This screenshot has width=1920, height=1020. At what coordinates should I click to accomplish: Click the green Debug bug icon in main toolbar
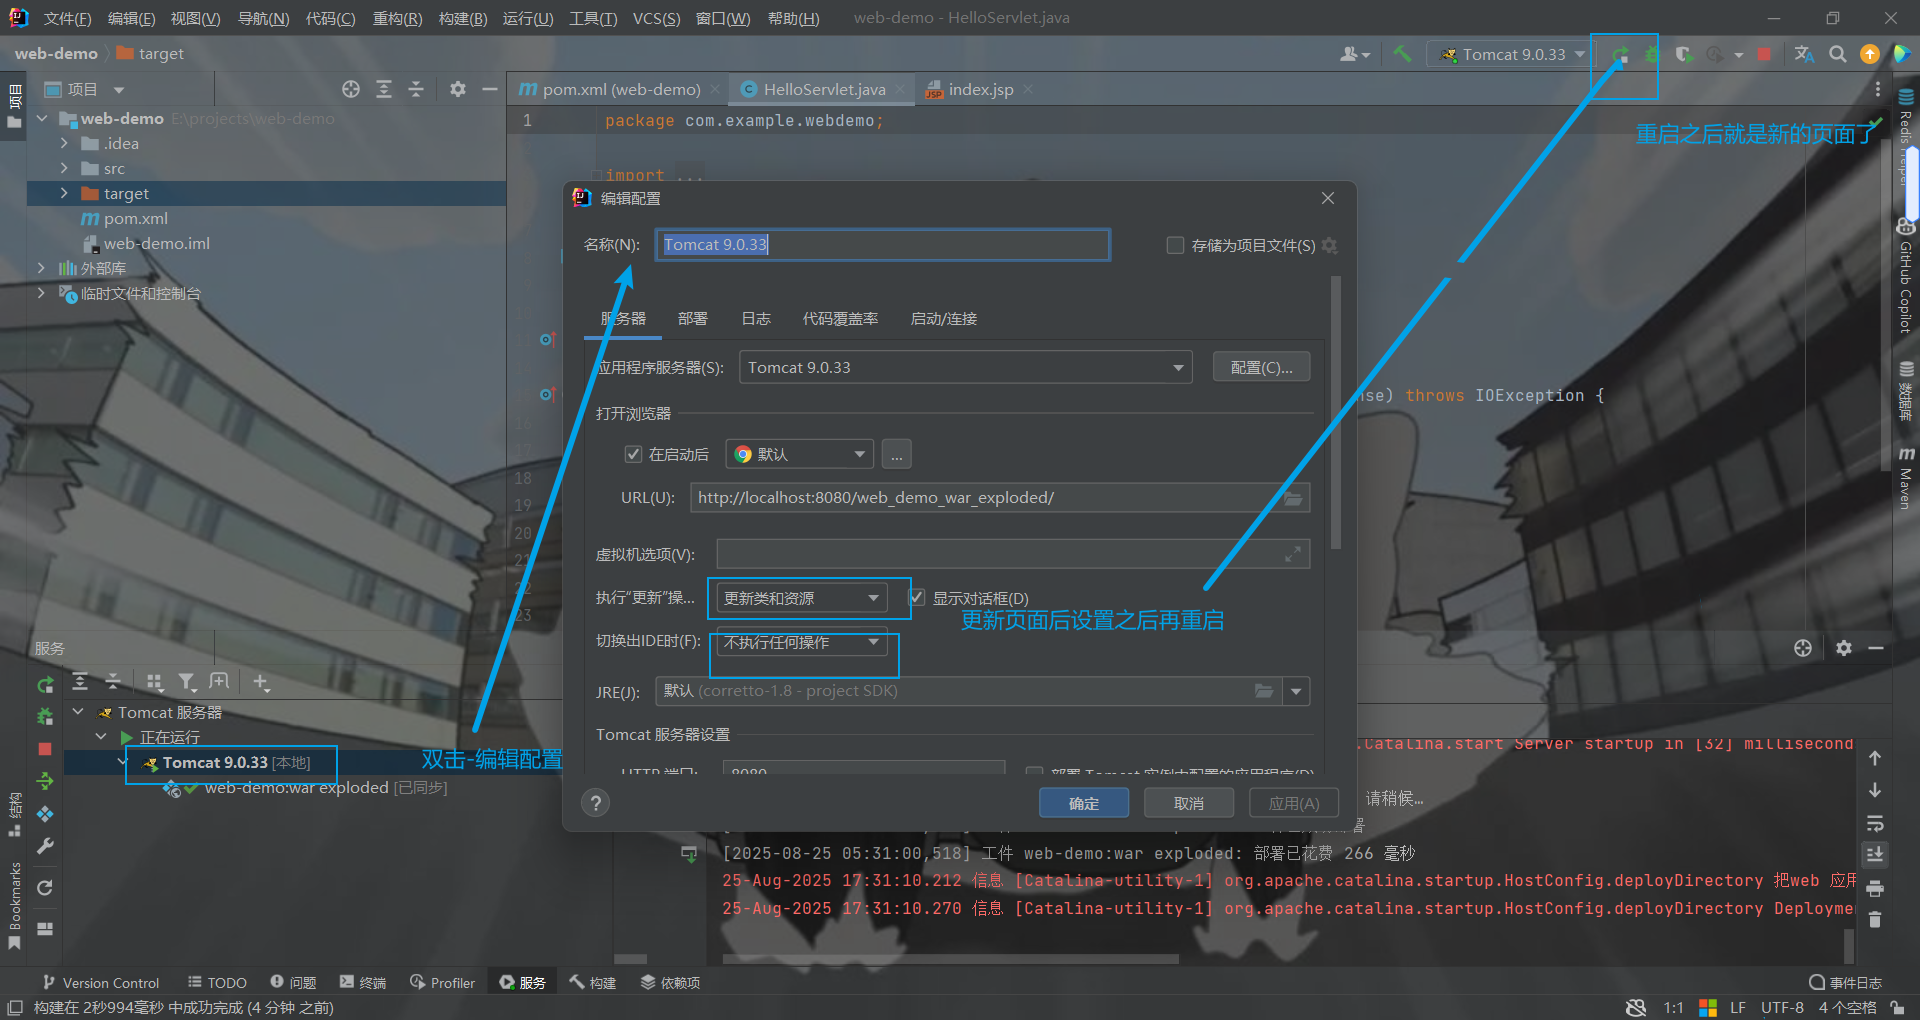pos(1652,54)
